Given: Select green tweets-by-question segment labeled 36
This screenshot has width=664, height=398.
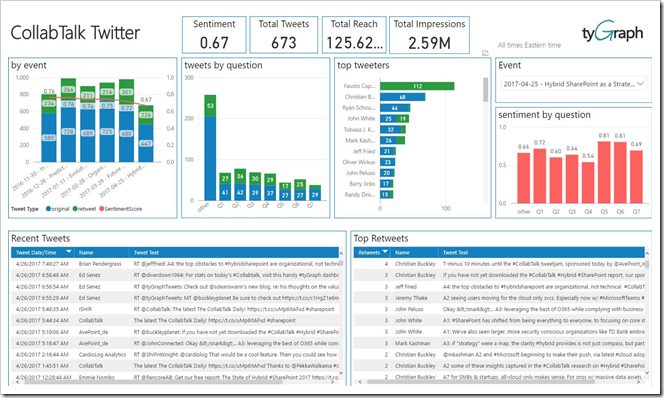Looking at the screenshot, I should 240,176.
